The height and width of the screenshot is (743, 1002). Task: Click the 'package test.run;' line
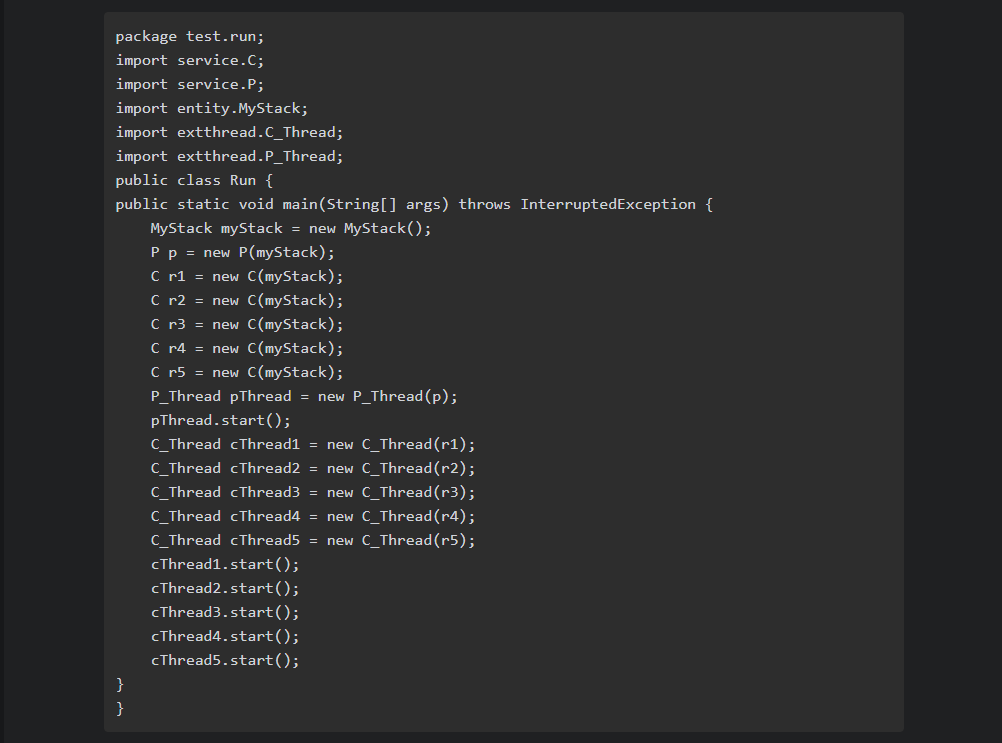pyautogui.click(x=190, y=37)
